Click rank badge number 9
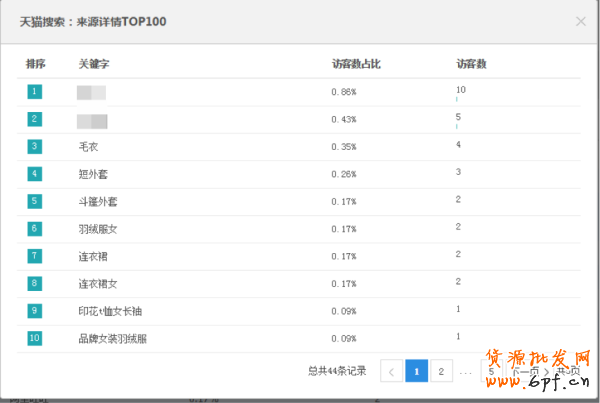 click(x=35, y=311)
